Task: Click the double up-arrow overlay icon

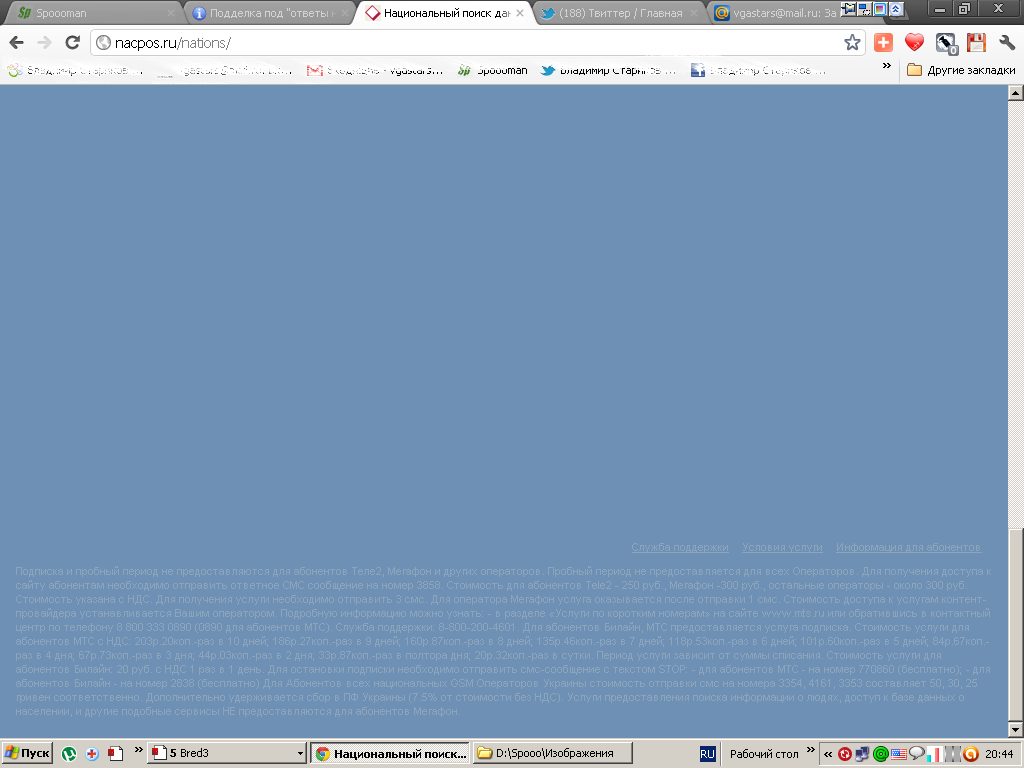Action: tap(896, 8)
